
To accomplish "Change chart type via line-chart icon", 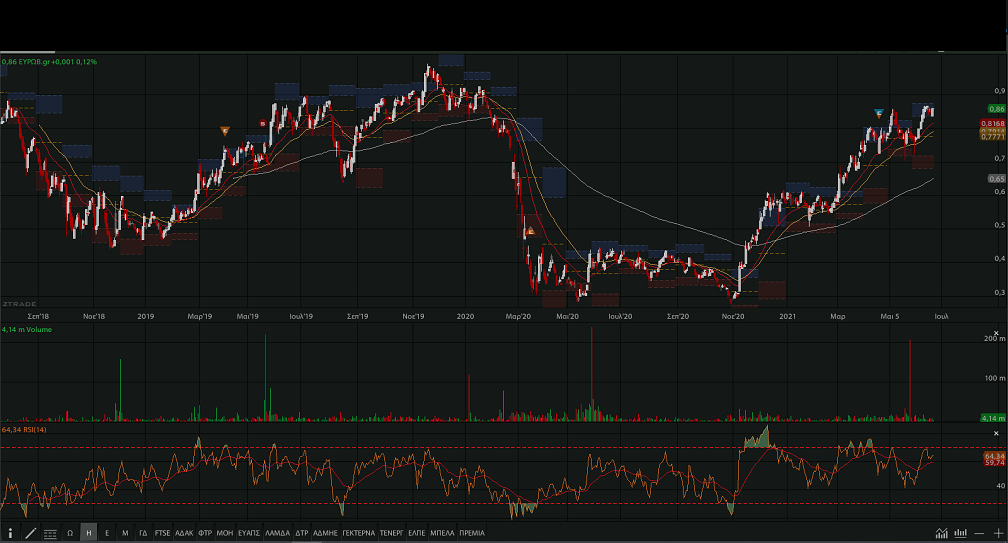I will pos(941,534).
